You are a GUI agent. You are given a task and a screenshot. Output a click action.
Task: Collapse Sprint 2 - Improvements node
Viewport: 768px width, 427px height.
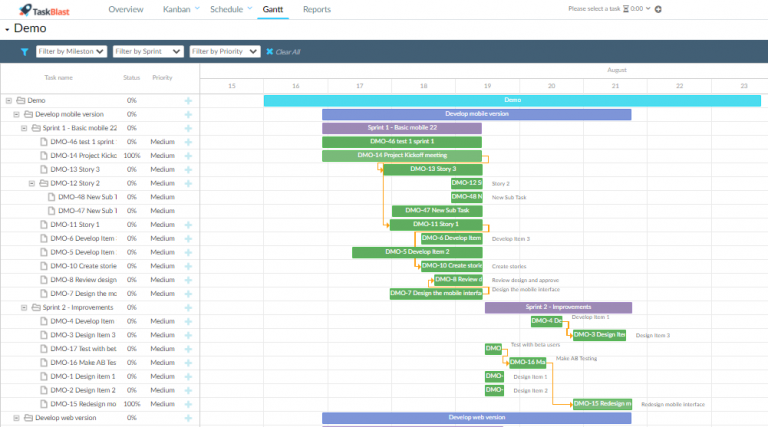(24, 308)
